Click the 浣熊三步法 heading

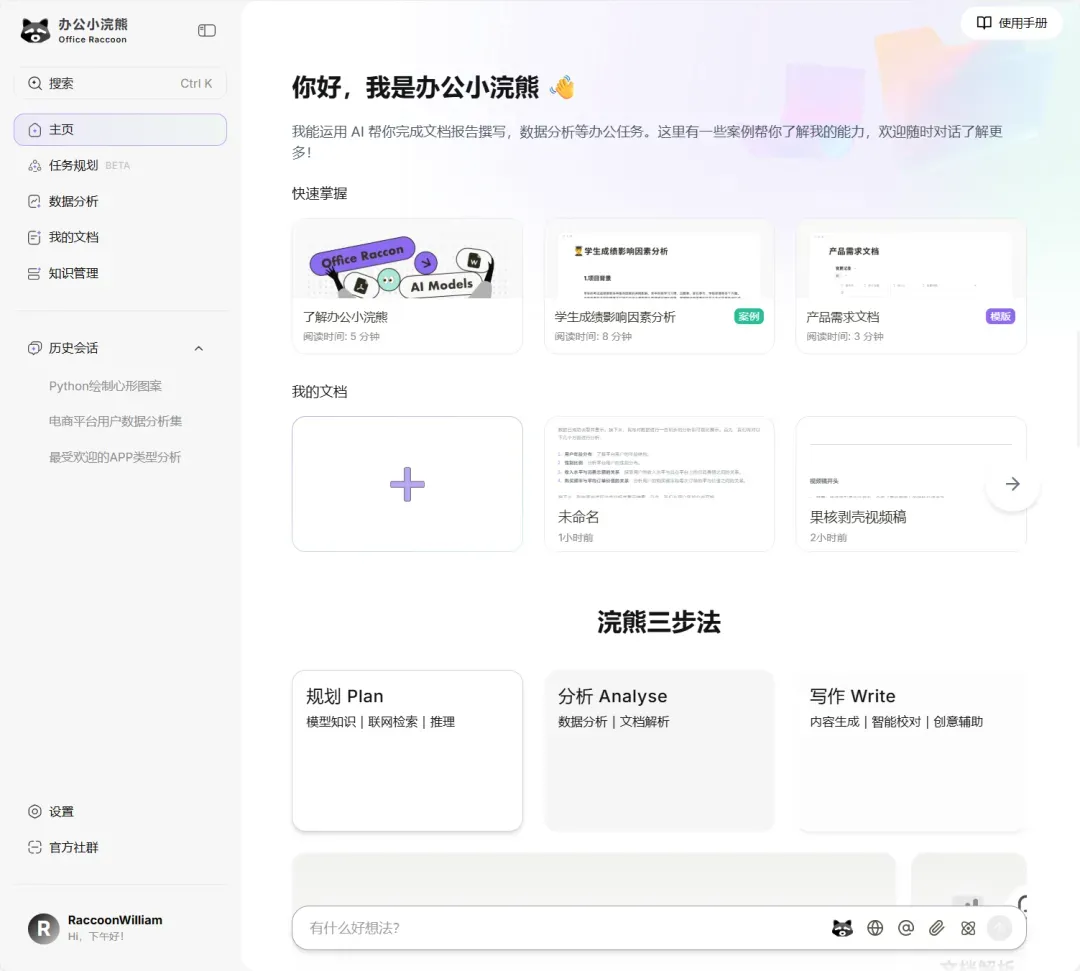(659, 622)
